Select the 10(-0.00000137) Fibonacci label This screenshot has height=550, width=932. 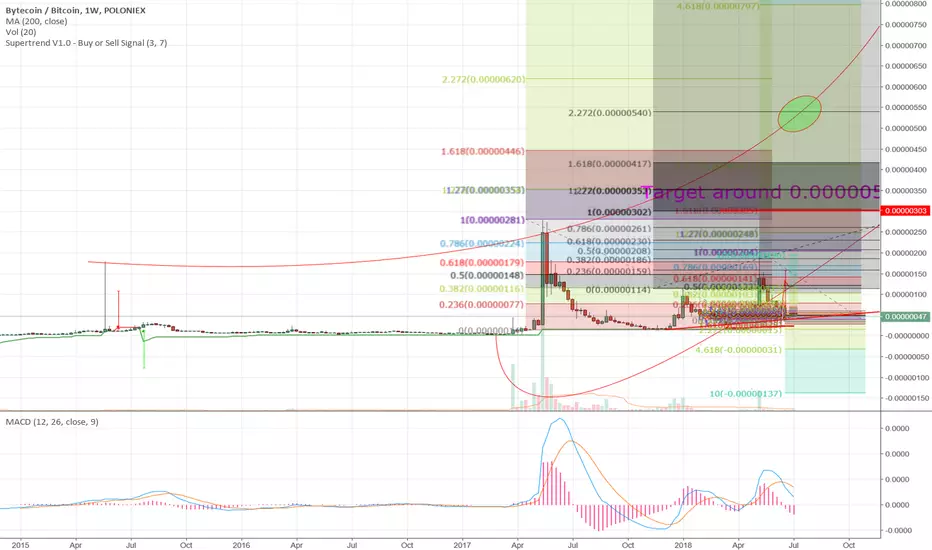click(x=746, y=394)
